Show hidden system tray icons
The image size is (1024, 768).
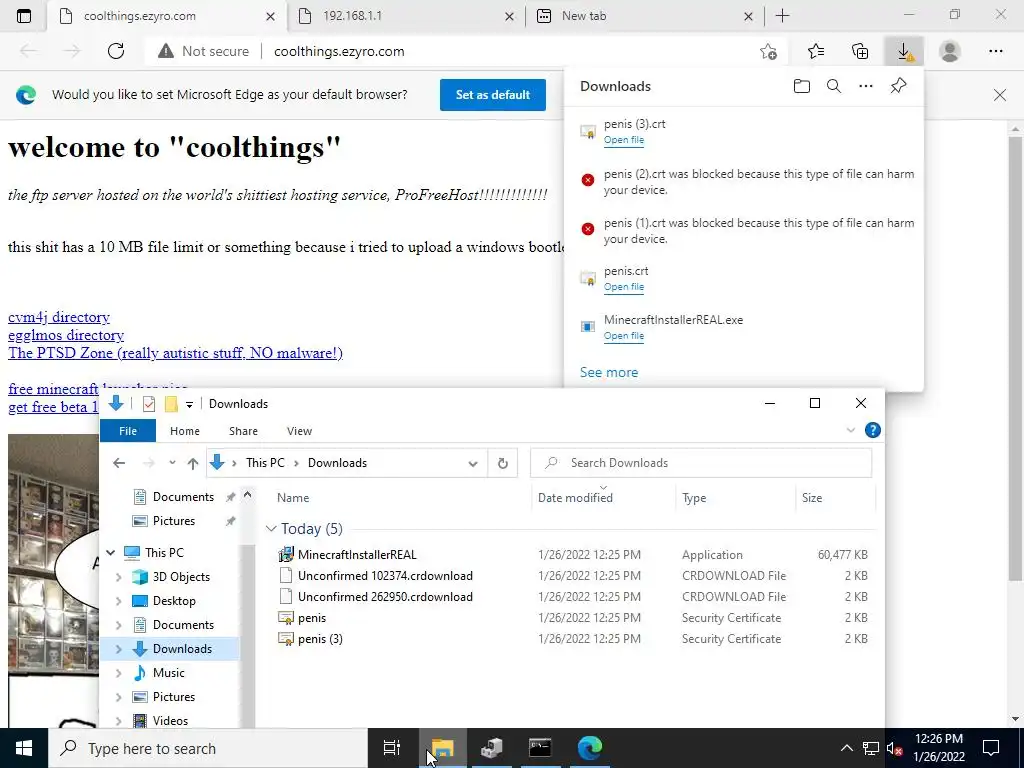(x=846, y=748)
